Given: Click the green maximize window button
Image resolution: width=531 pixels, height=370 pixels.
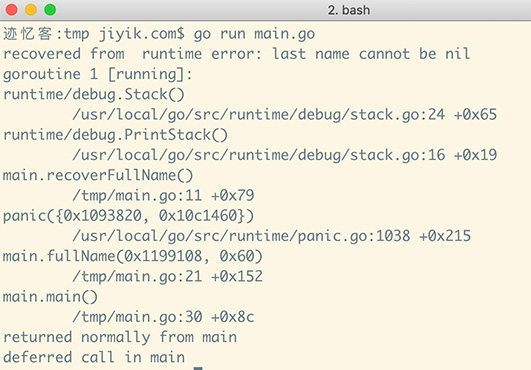Looking at the screenshot, I should [x=50, y=9].
